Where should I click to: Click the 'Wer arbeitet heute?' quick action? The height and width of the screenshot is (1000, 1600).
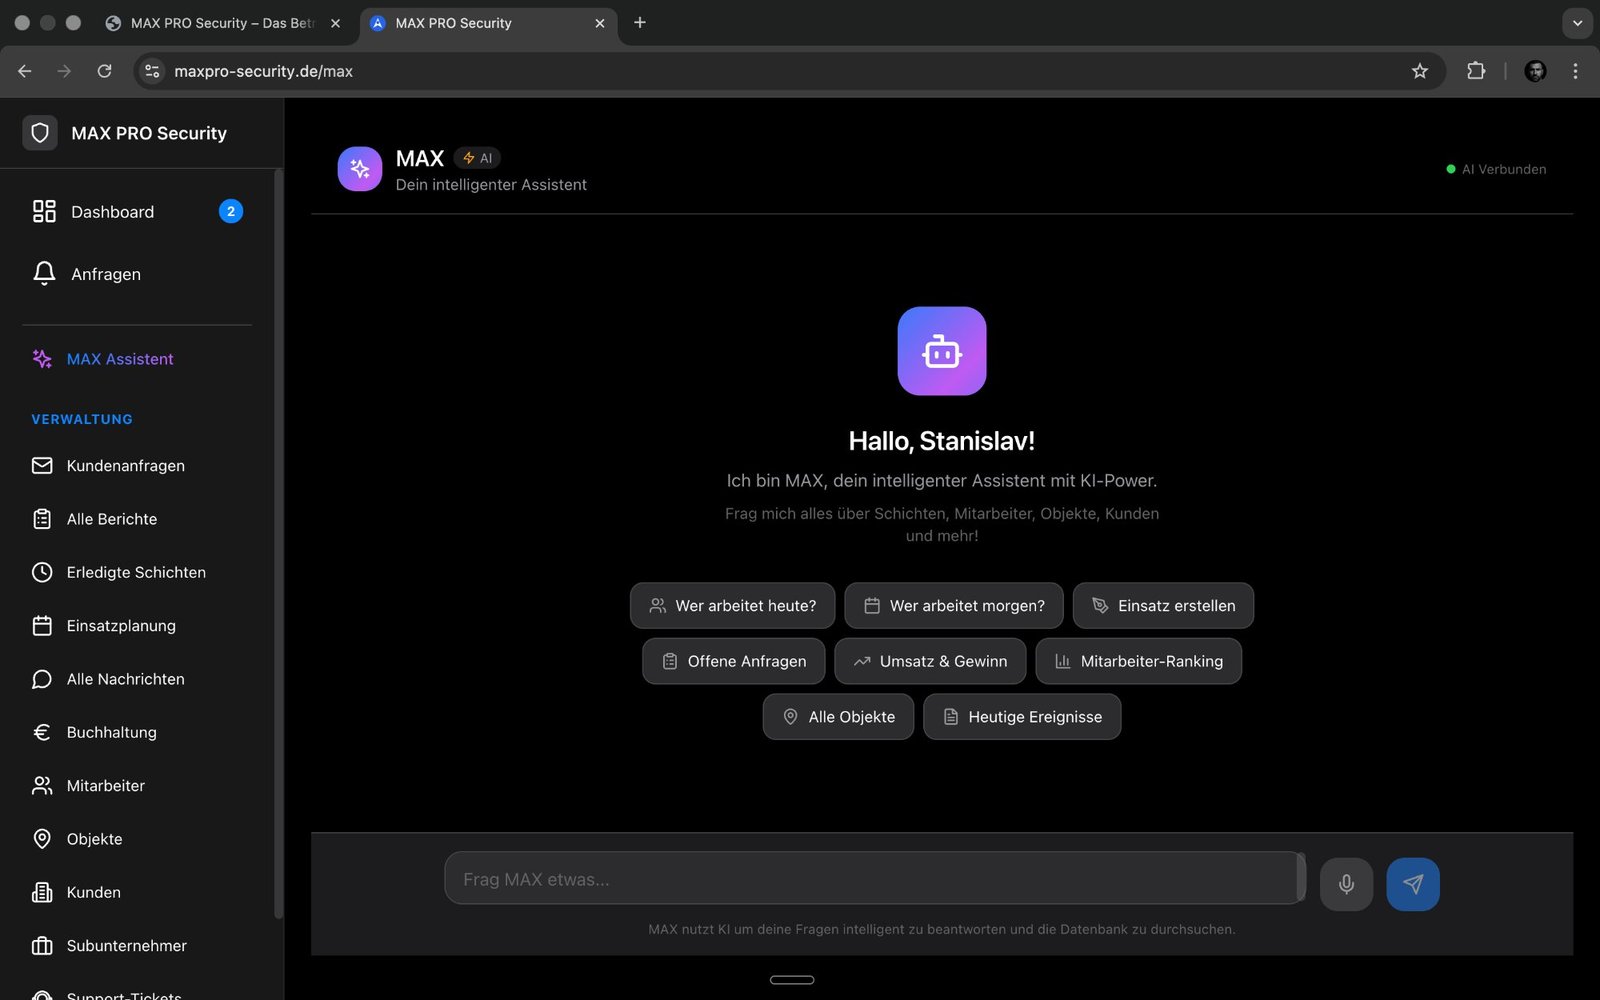pyautogui.click(x=732, y=605)
